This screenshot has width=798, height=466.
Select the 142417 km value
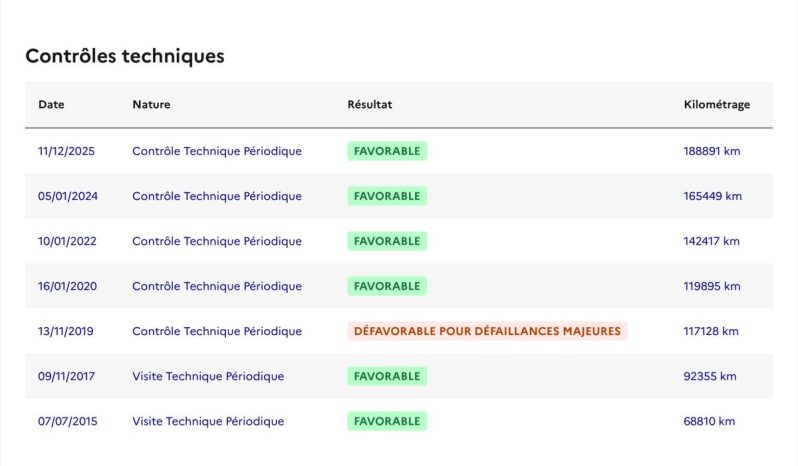tap(711, 241)
